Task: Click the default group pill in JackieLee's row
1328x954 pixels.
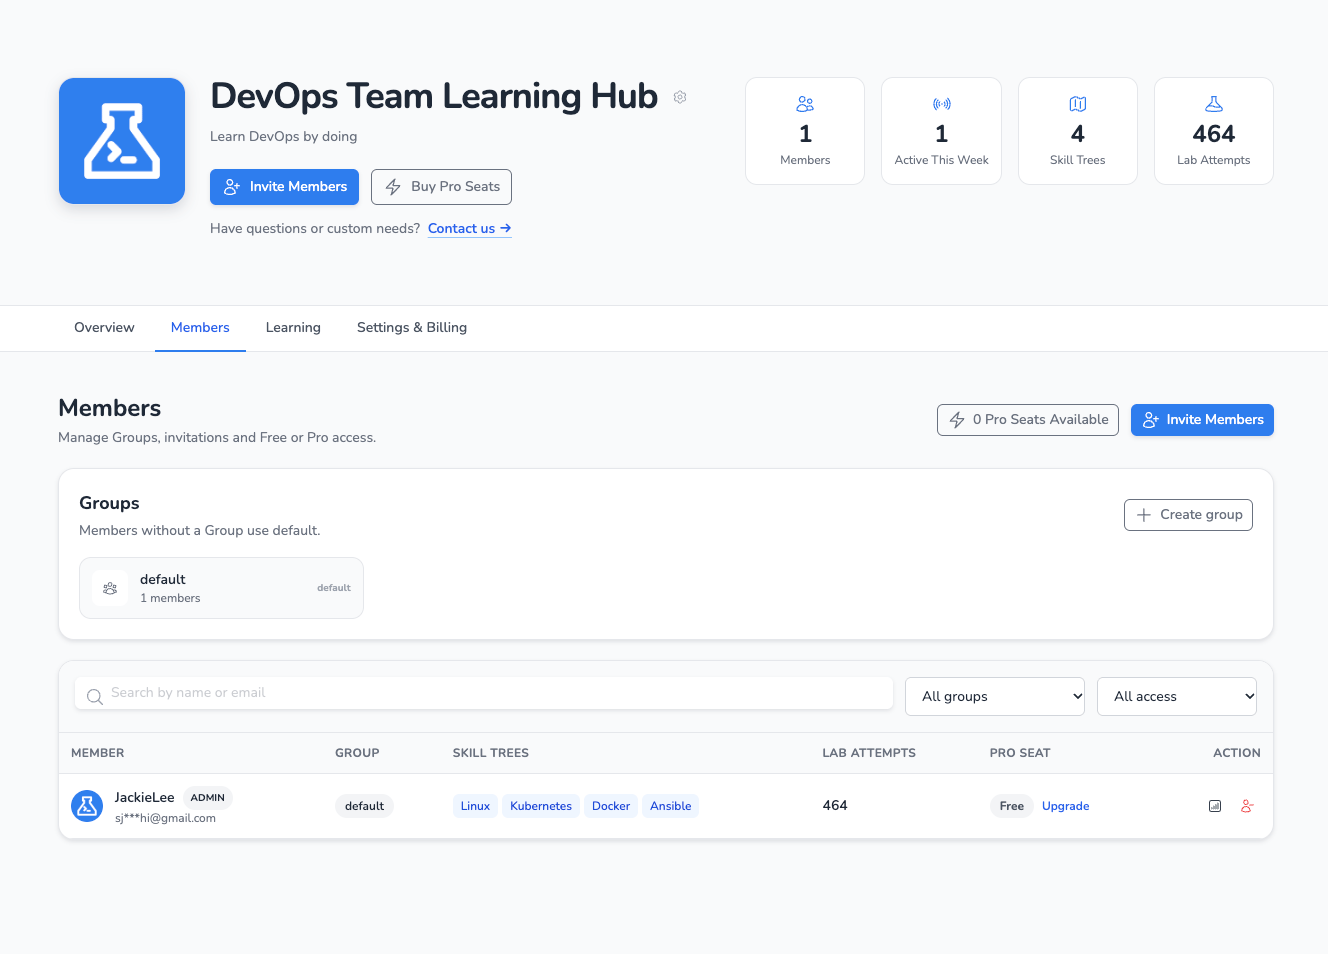Action: point(364,806)
